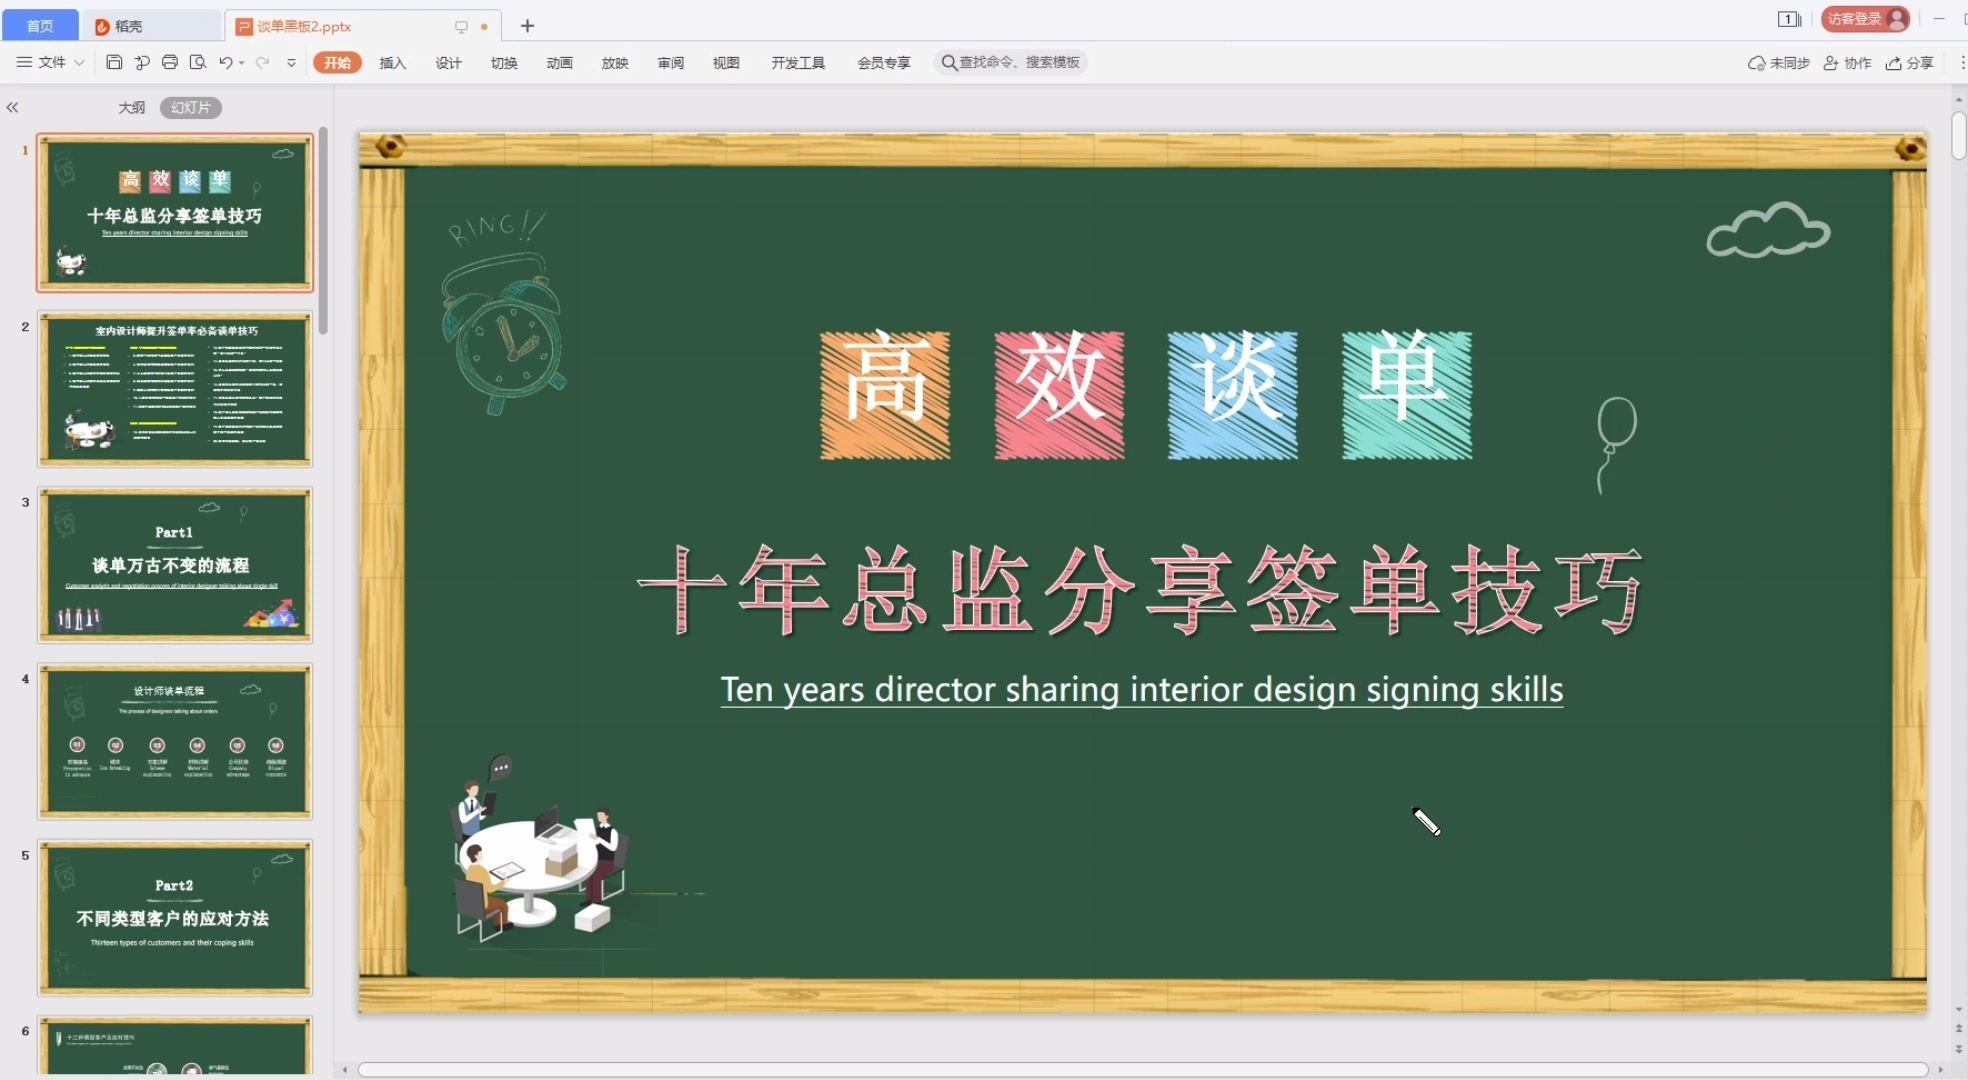Screen dimensions: 1968x1080
Task: Expand the dropdown arrow beside 文件
Action: coord(79,63)
